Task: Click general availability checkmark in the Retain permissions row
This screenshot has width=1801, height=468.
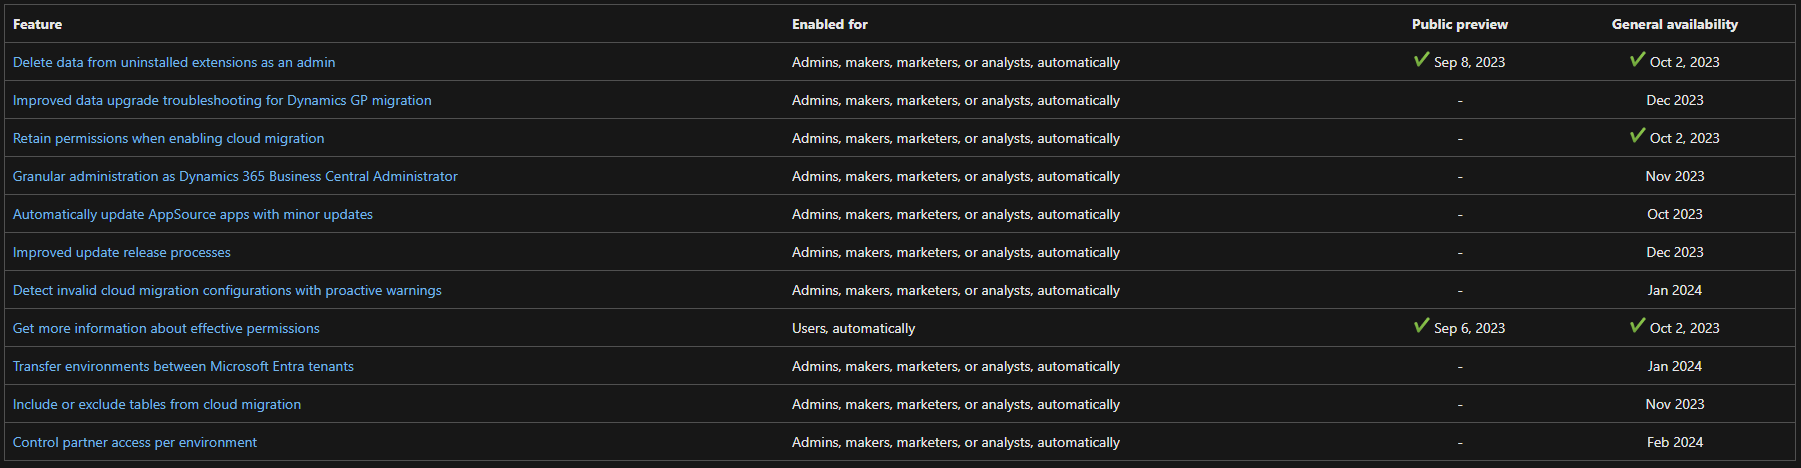Action: (x=1637, y=136)
